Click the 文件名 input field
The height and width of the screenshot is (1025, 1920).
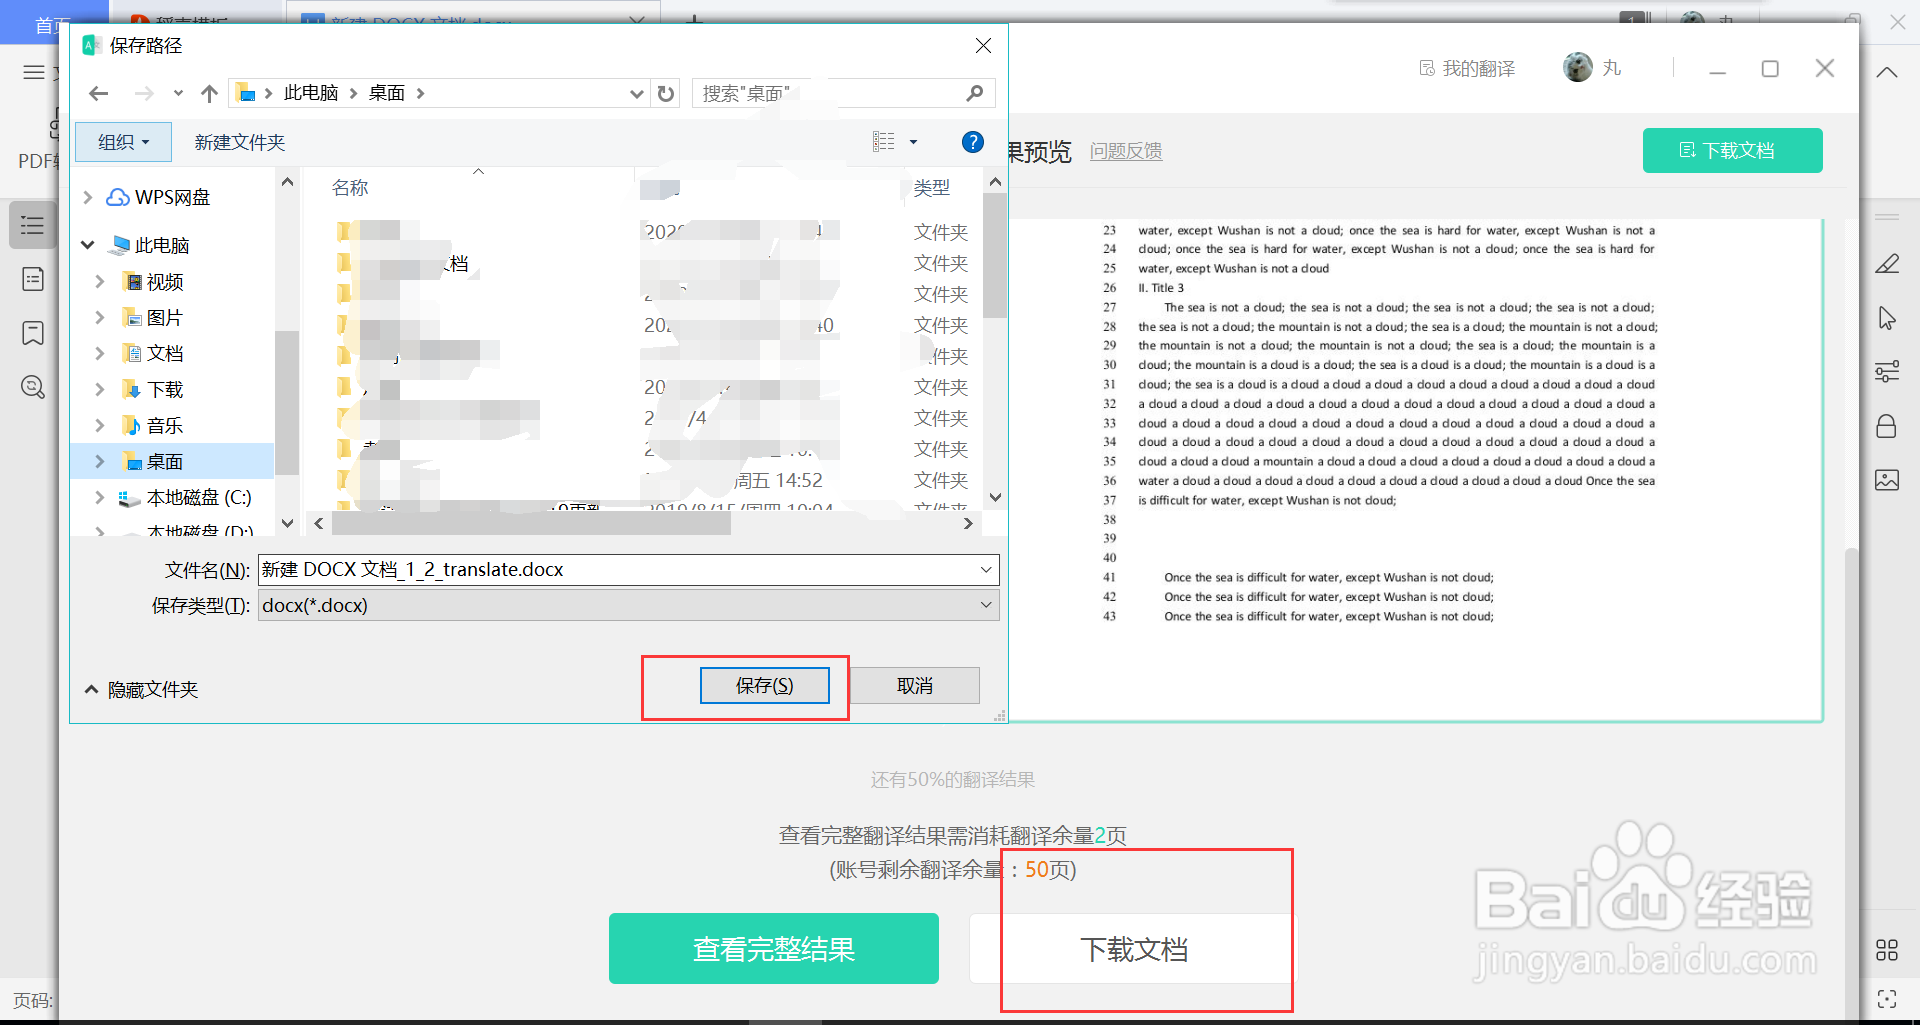pos(618,570)
